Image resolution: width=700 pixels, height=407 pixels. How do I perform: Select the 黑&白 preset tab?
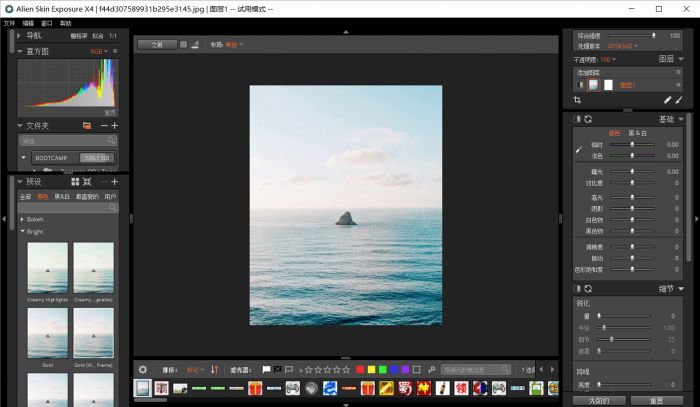(x=62, y=197)
